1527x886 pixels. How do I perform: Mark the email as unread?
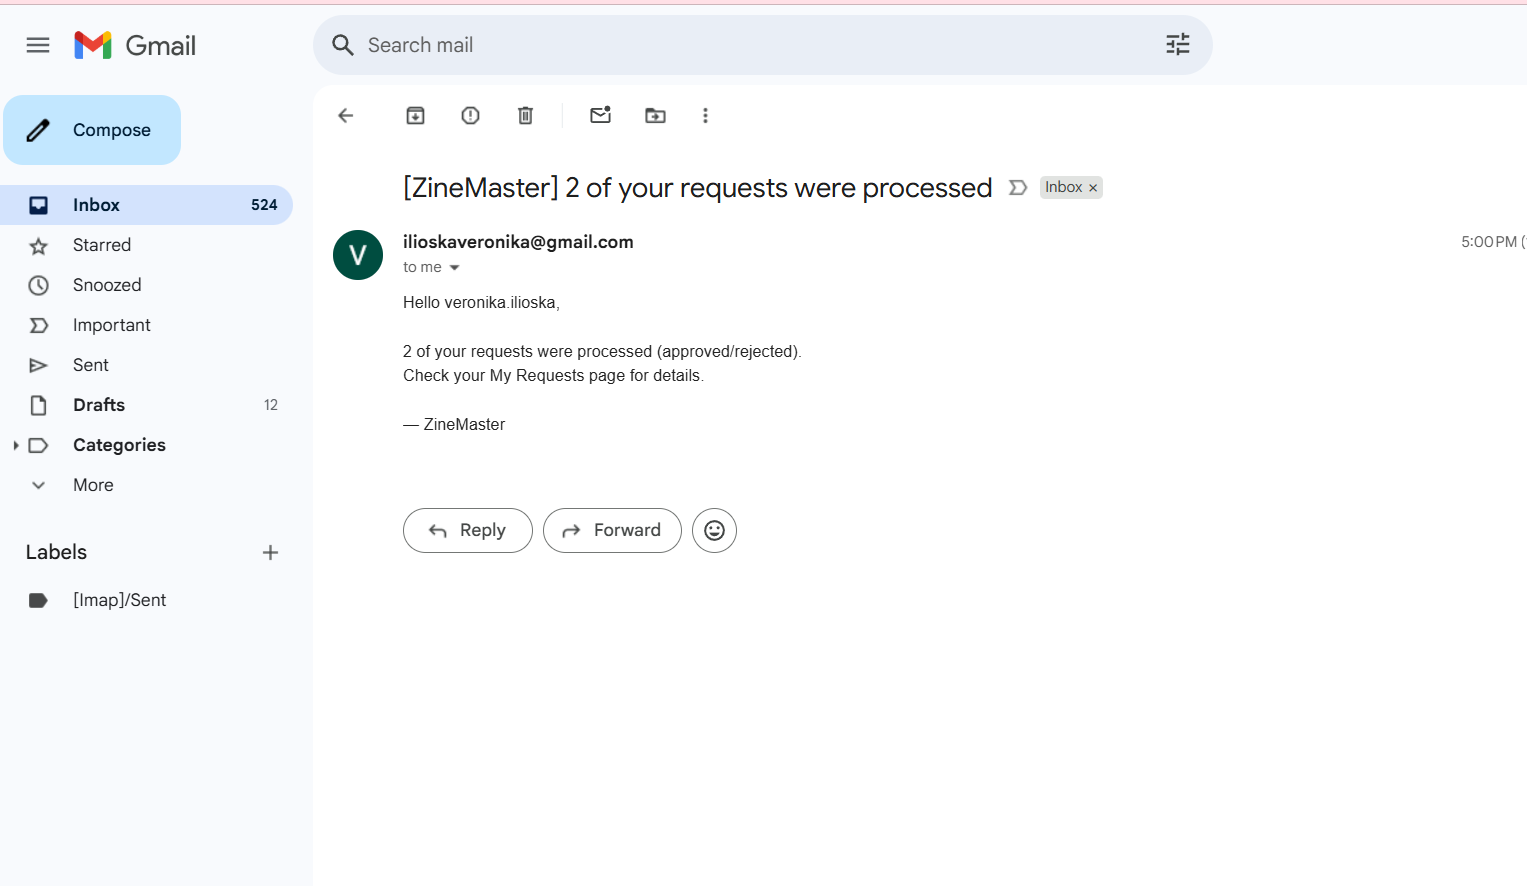click(x=600, y=116)
